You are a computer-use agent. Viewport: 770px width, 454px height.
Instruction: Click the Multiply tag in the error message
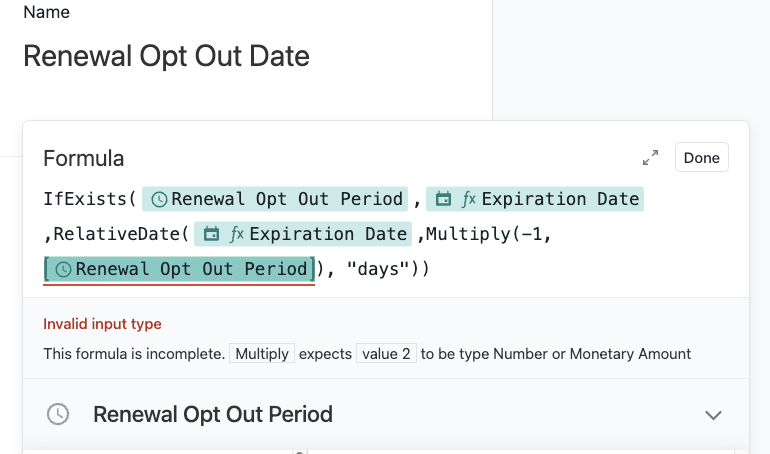(262, 353)
